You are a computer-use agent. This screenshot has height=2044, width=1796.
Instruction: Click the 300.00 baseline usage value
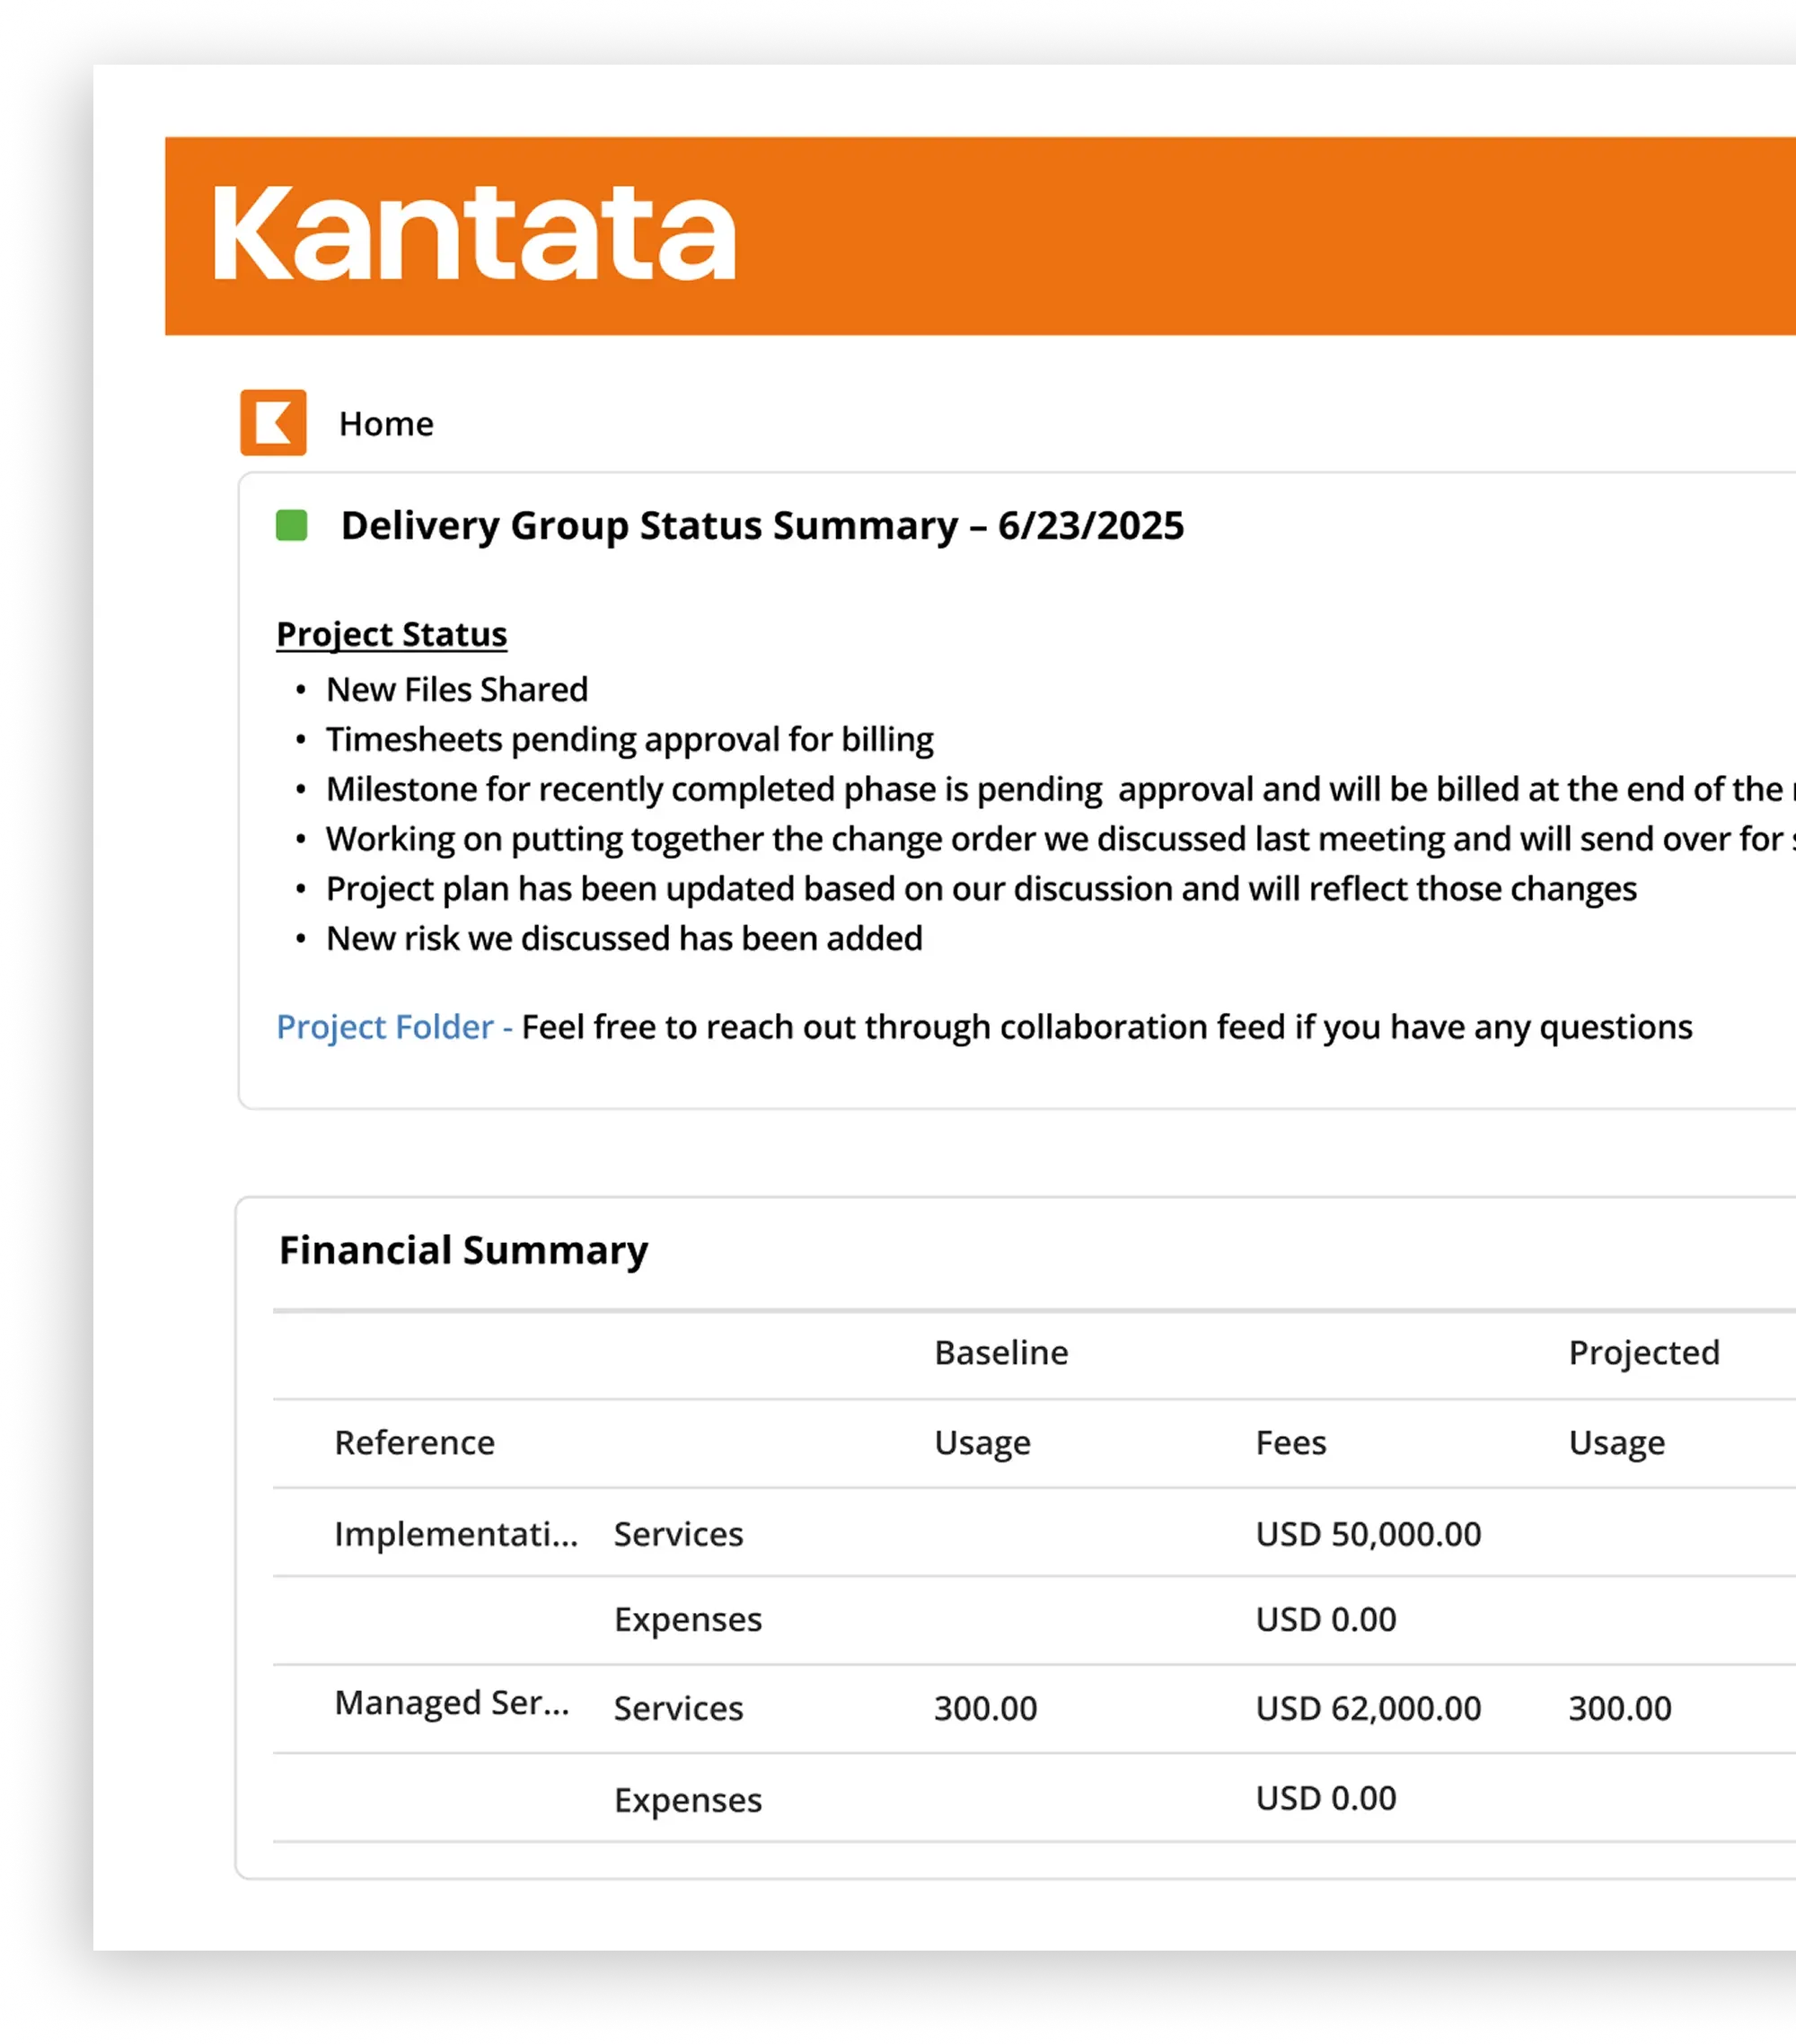985,1708
